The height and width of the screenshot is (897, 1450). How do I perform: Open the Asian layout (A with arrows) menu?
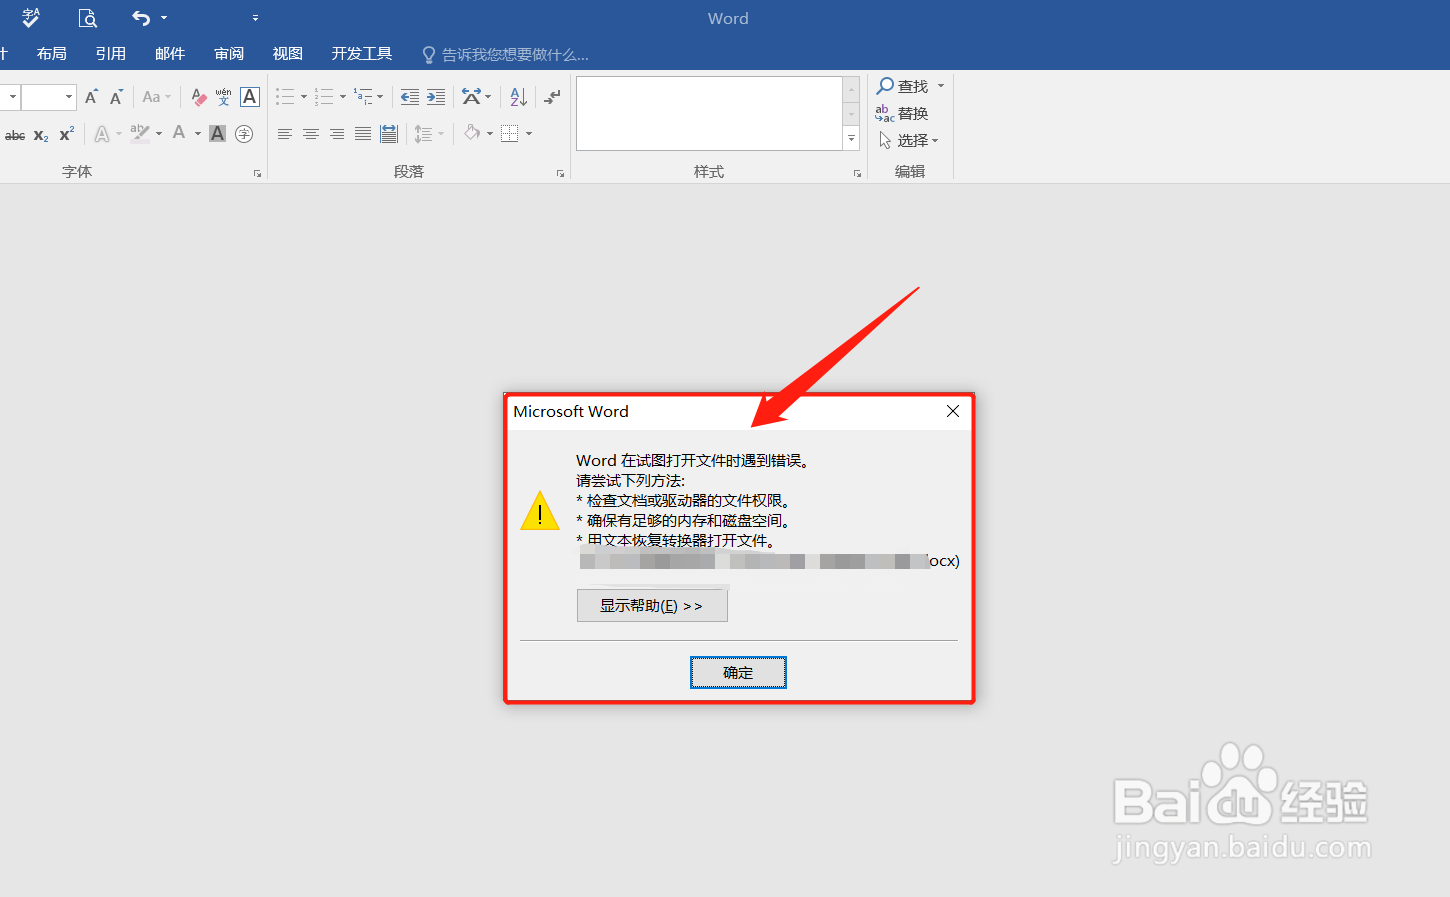pos(476,97)
